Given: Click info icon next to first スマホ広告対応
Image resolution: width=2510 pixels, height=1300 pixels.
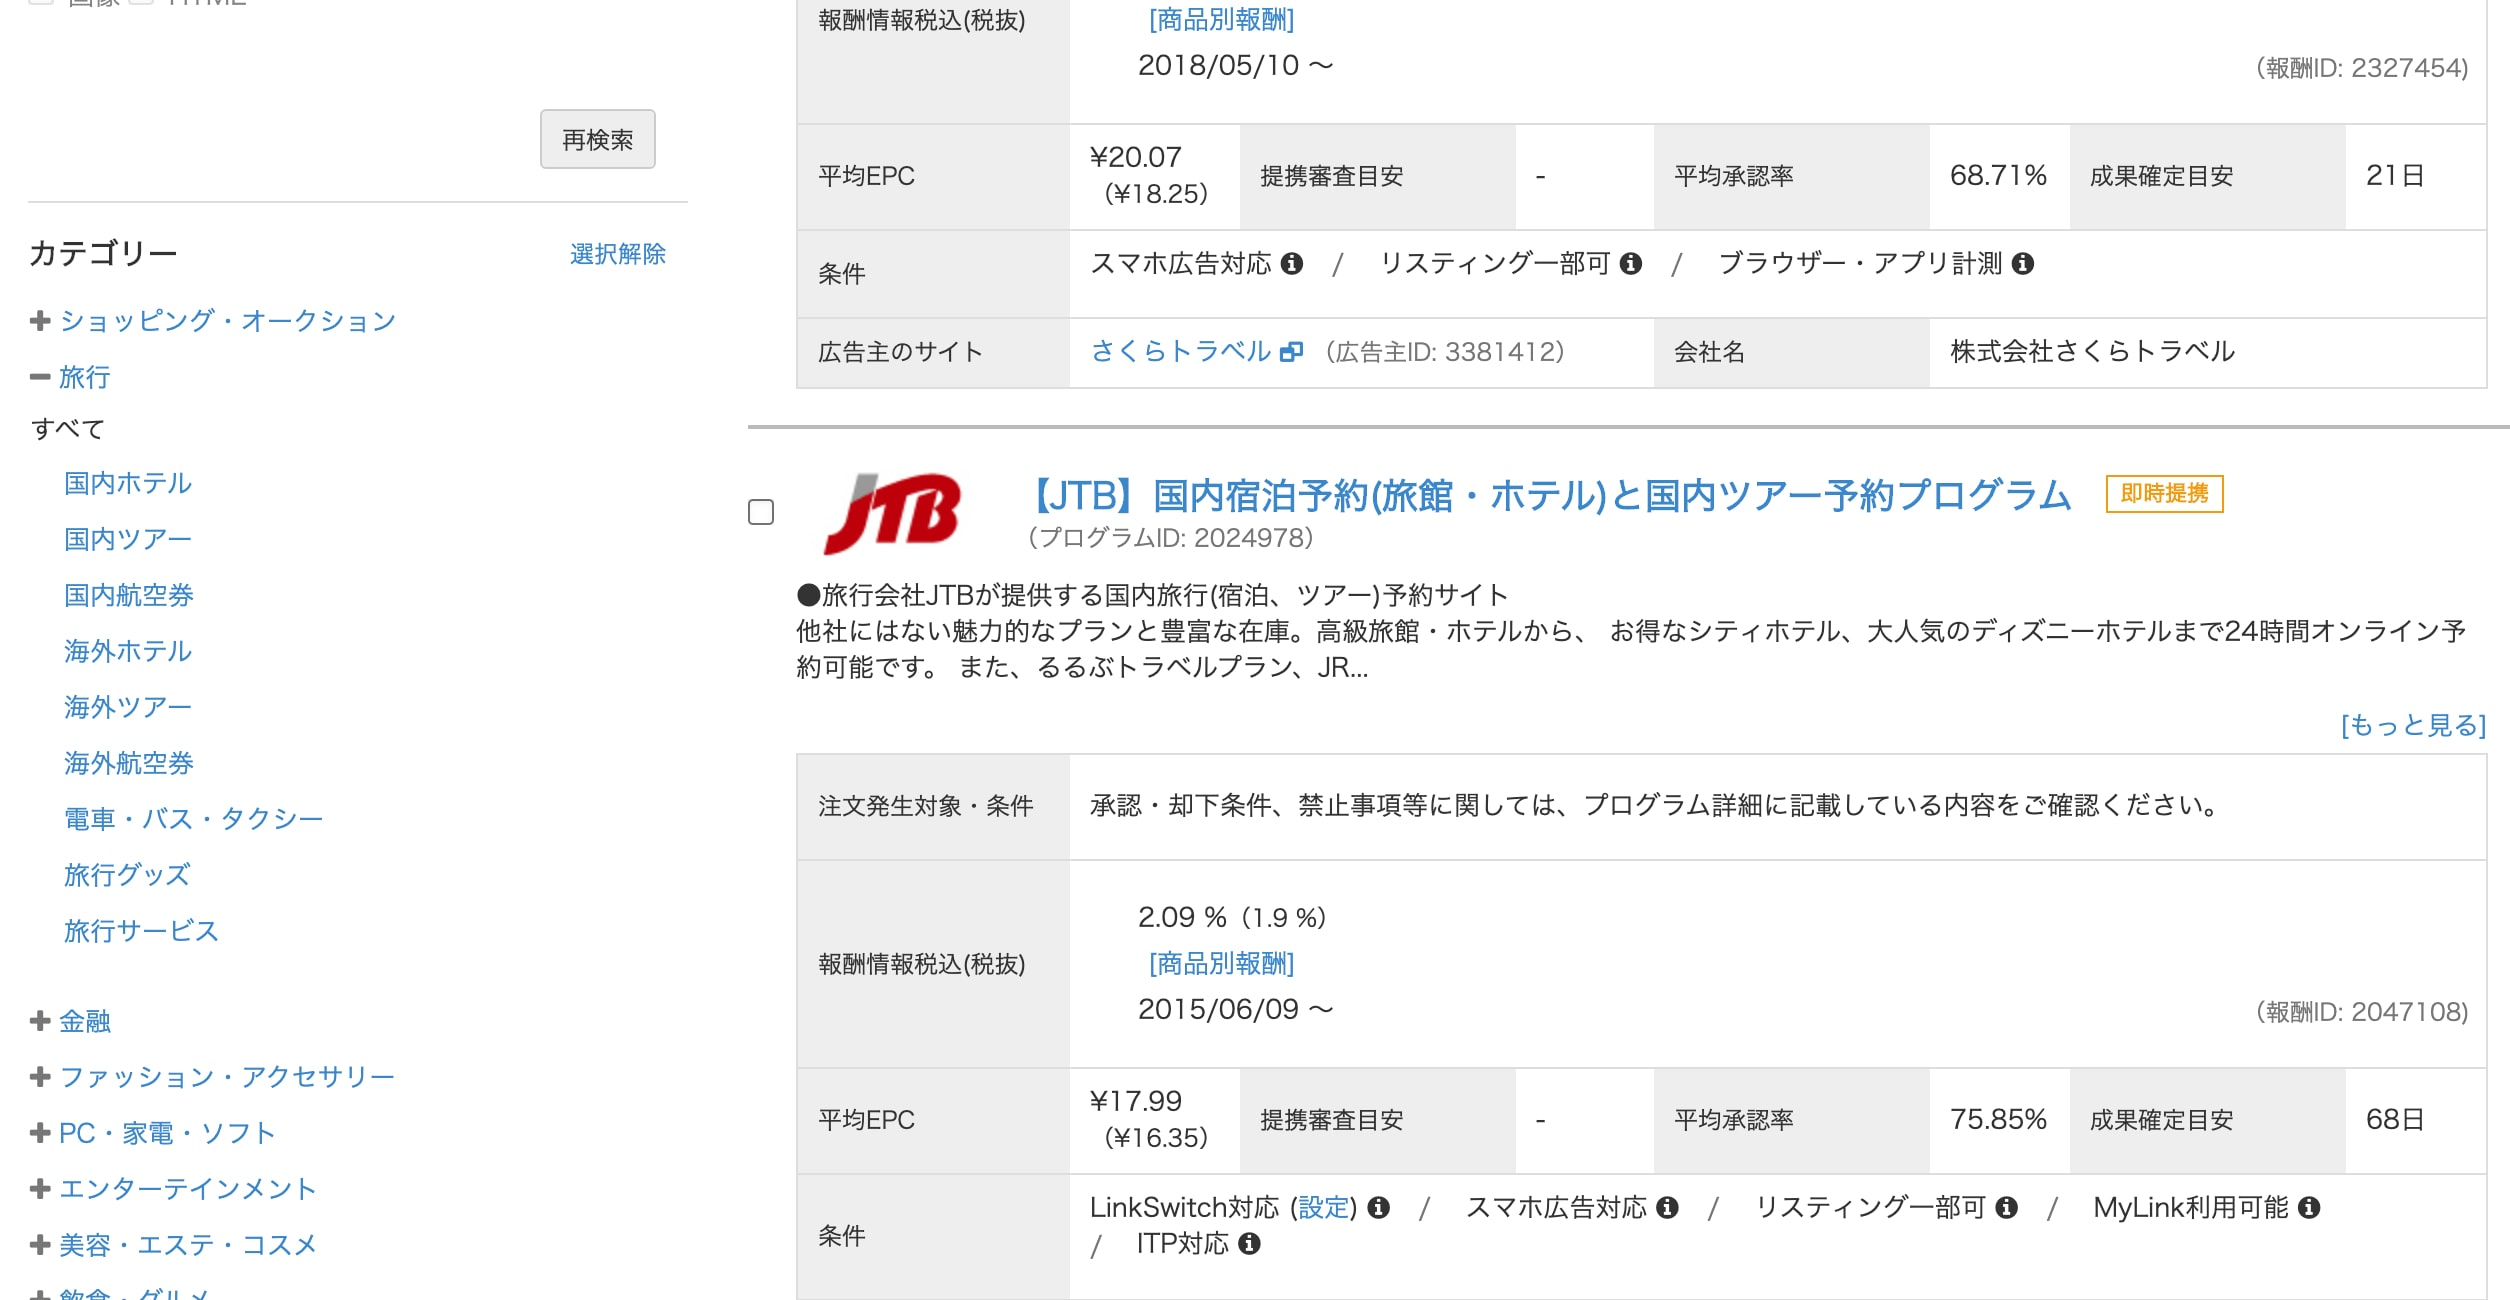Looking at the screenshot, I should (x=1292, y=263).
